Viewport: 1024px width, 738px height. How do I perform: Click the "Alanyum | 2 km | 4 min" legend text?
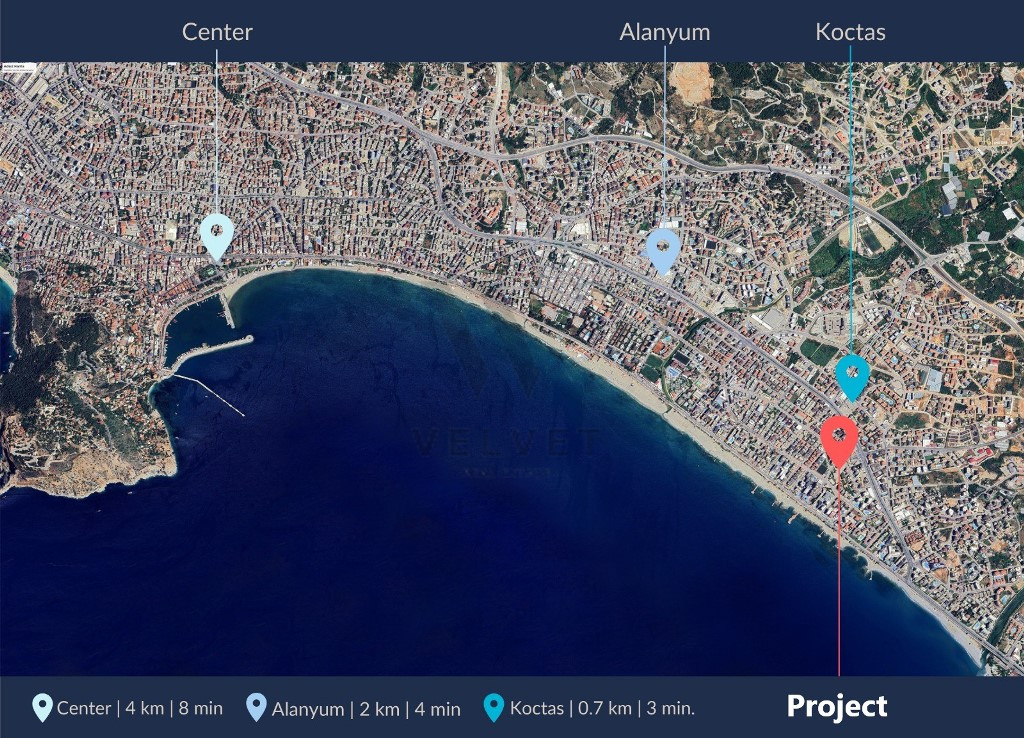point(366,709)
